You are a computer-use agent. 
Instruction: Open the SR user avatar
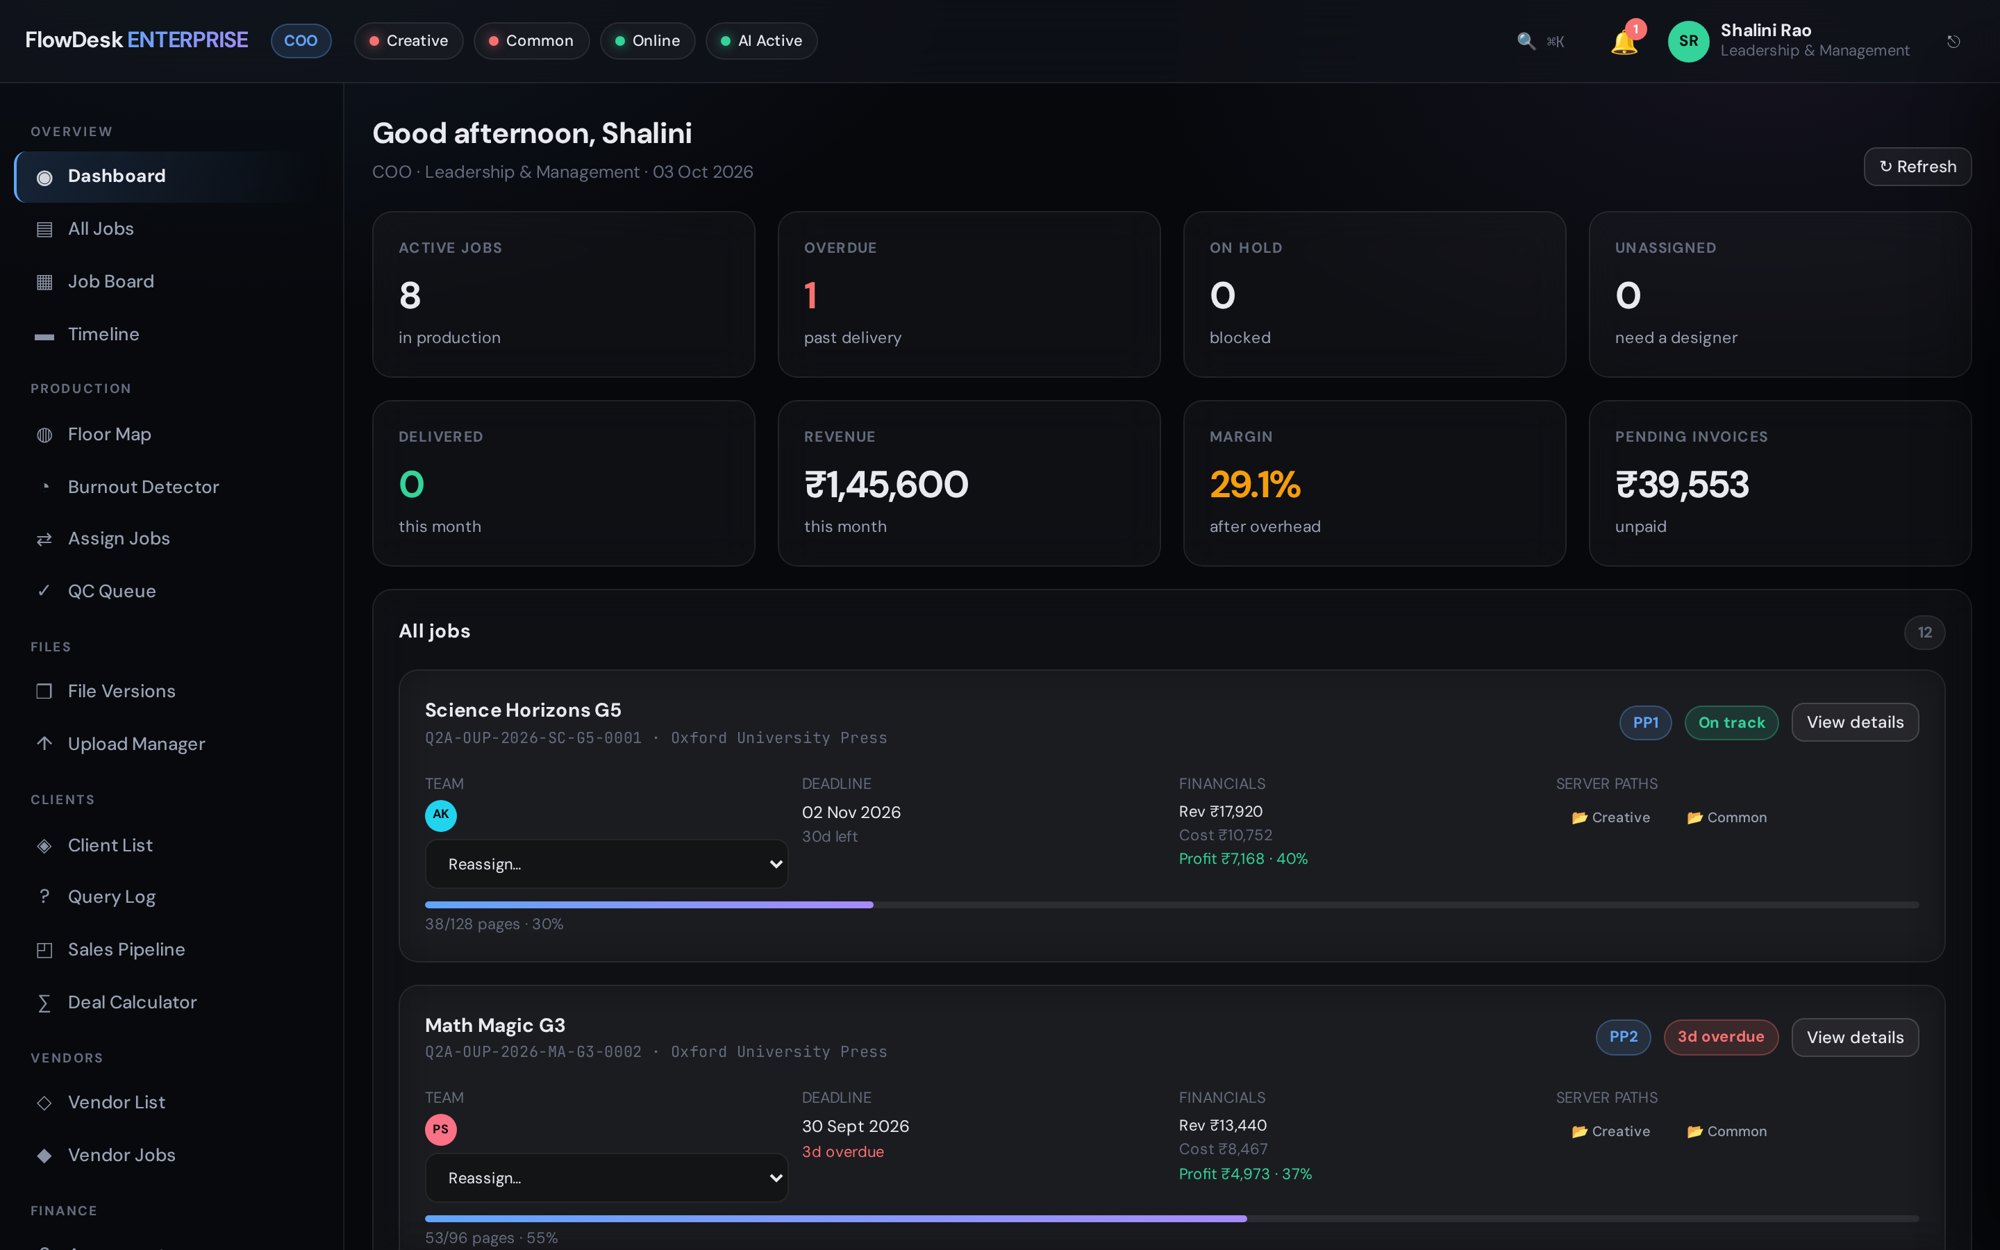(1689, 41)
